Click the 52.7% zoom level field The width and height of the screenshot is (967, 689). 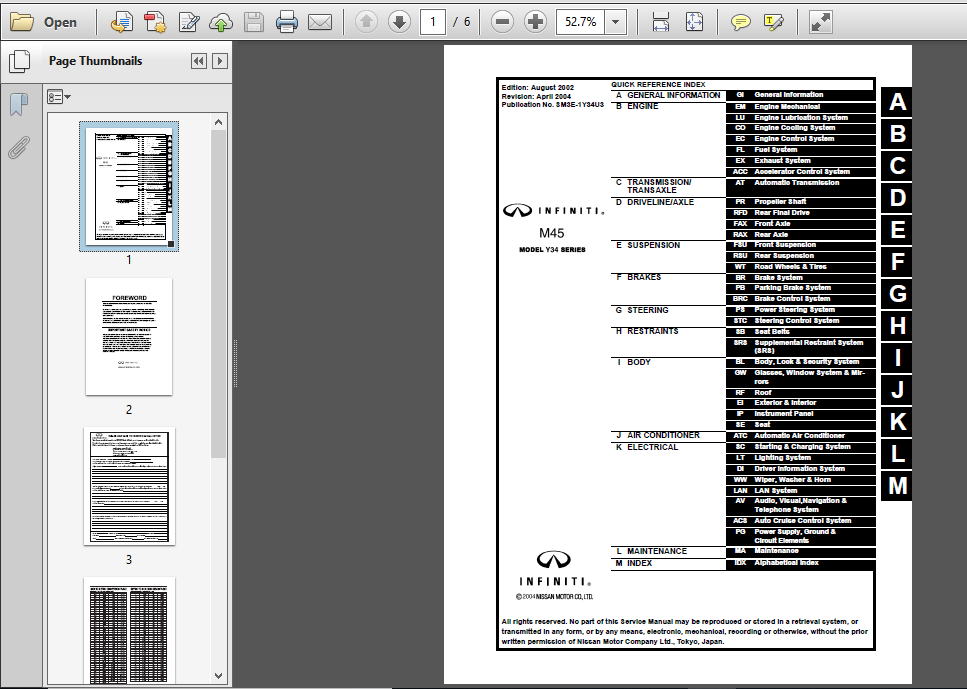pyautogui.click(x=580, y=22)
